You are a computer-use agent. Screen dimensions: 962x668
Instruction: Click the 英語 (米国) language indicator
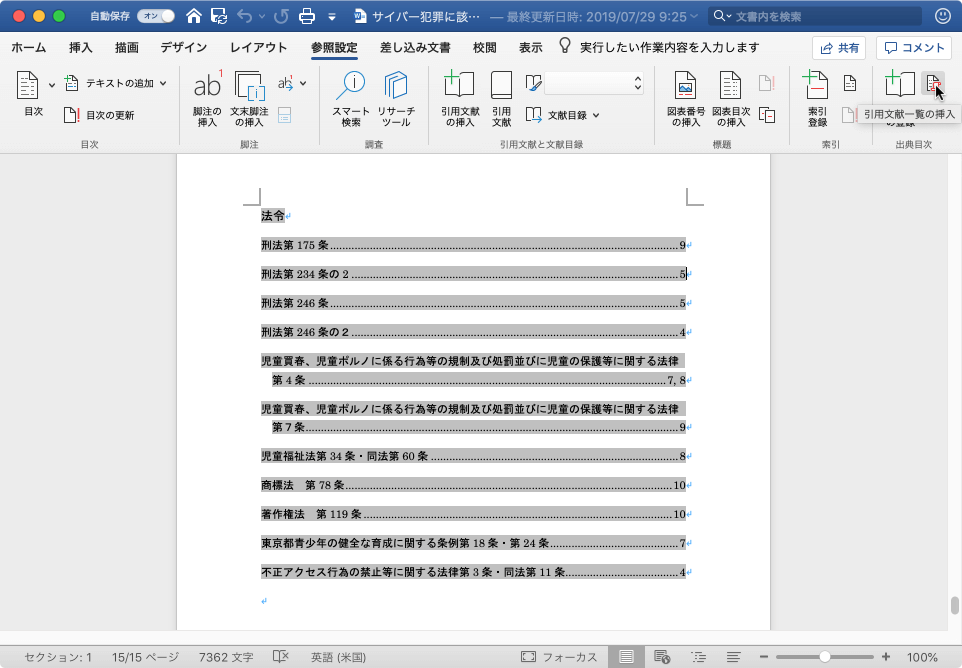338,657
